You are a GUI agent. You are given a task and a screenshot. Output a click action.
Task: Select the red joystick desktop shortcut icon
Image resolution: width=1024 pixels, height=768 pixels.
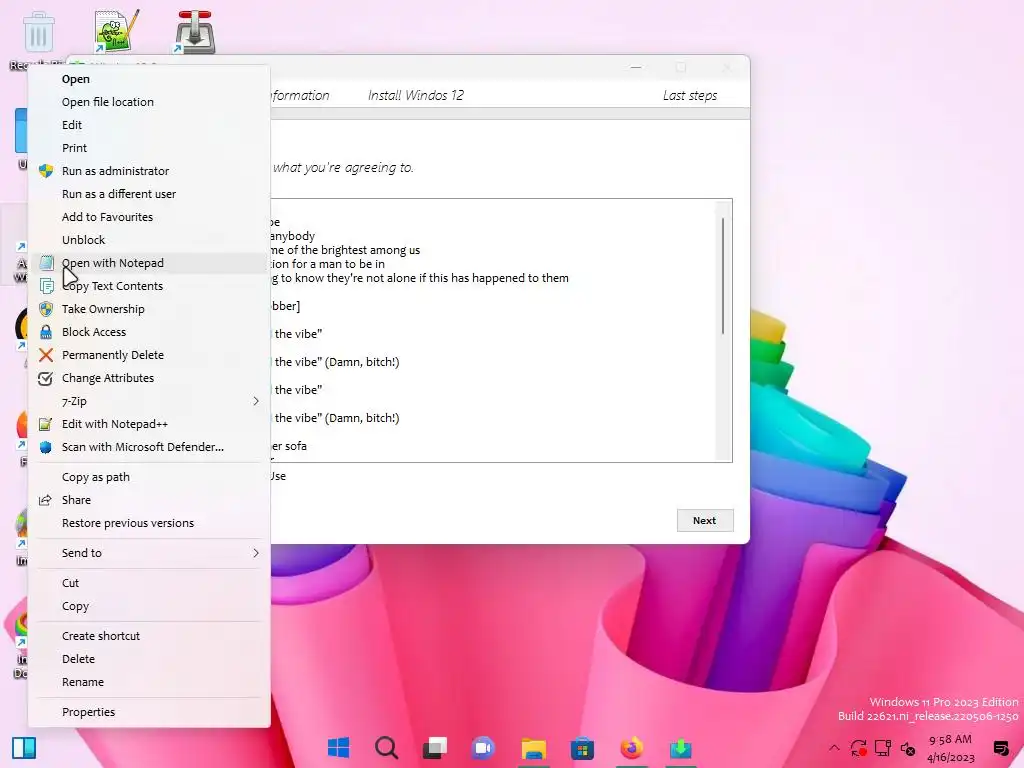click(x=195, y=31)
